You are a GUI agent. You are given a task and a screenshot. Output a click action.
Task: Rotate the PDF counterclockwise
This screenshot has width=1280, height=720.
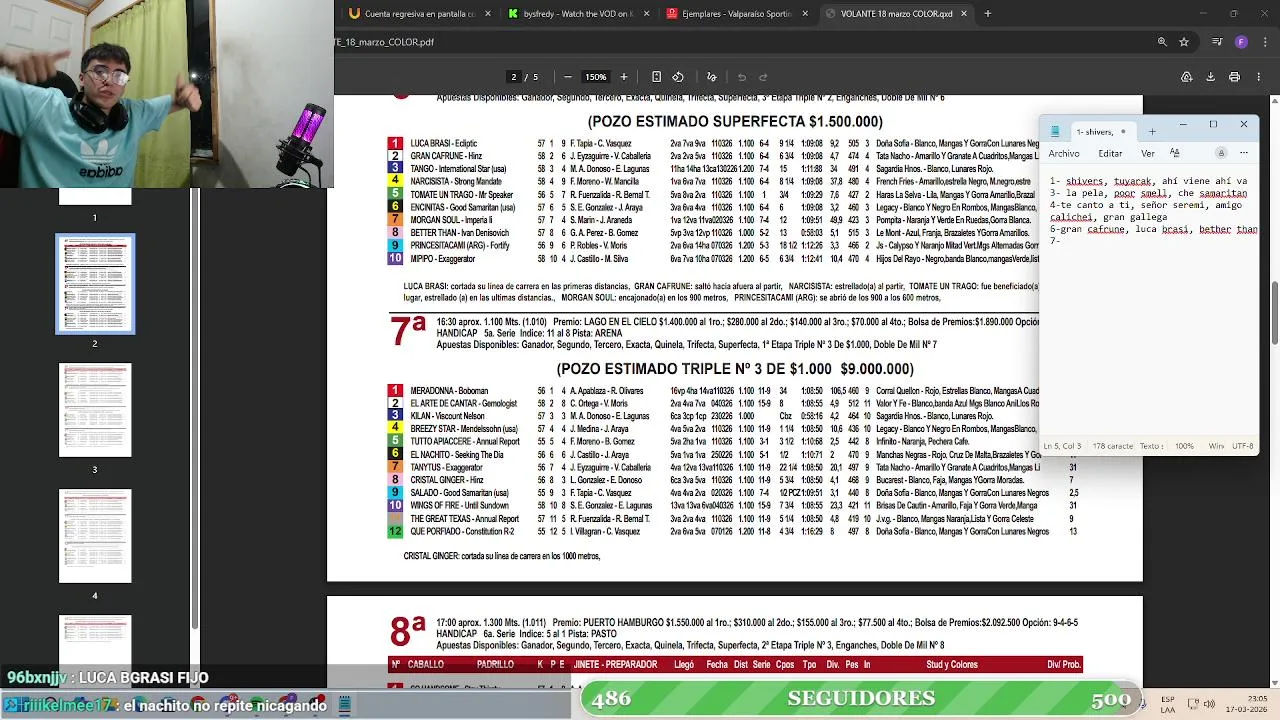coord(678,77)
